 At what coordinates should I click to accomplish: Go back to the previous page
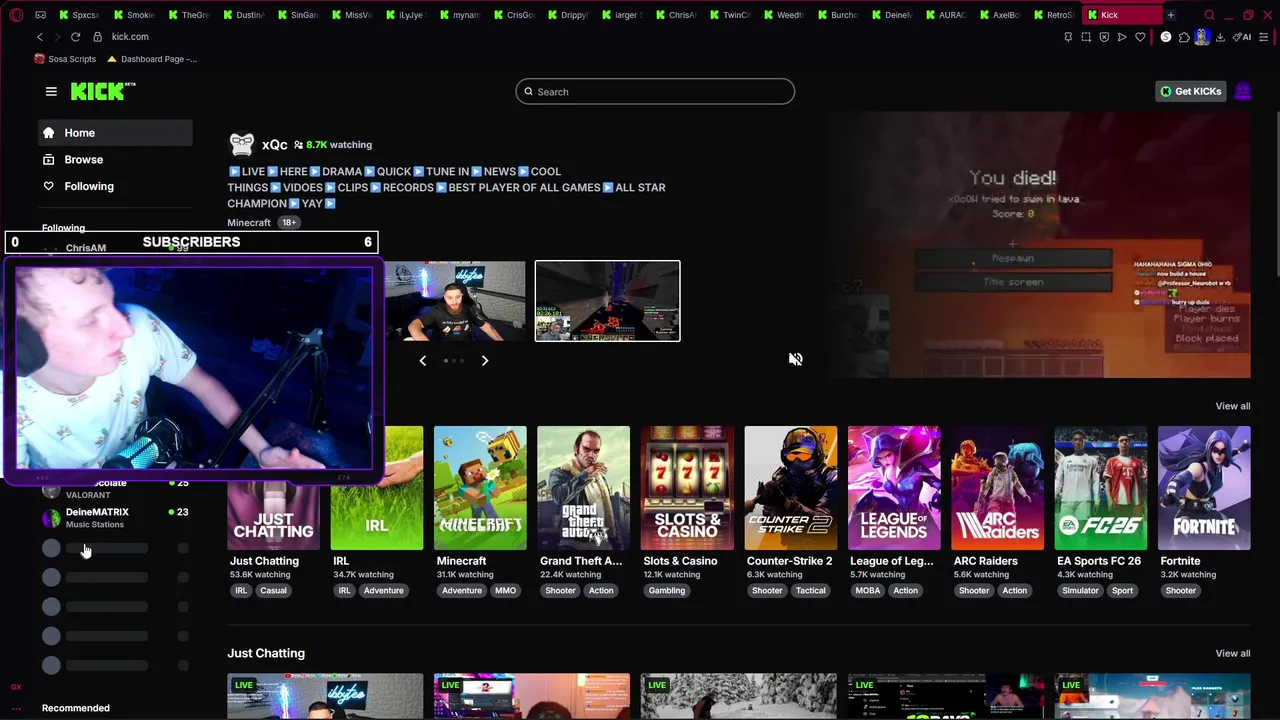pos(40,37)
